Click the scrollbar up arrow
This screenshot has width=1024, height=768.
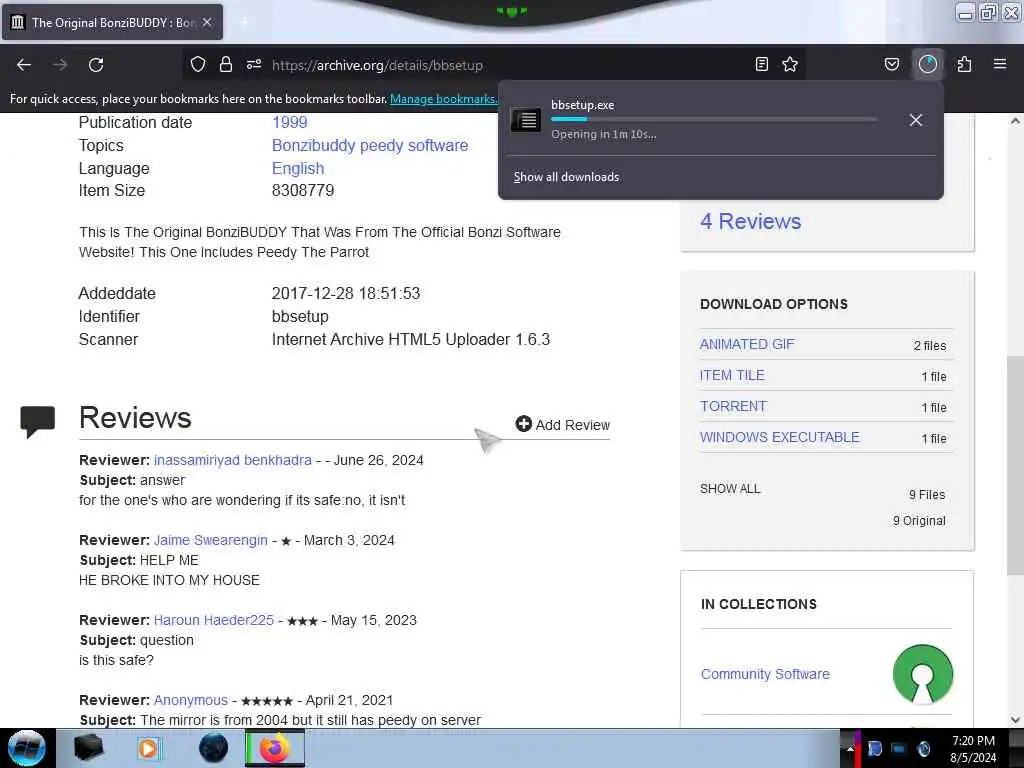point(1015,121)
